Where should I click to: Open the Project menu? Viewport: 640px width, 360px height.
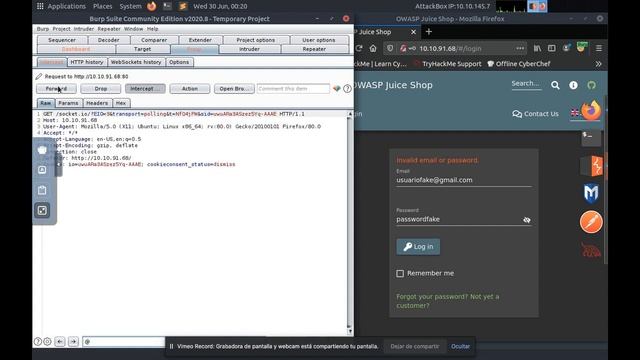tap(61, 29)
